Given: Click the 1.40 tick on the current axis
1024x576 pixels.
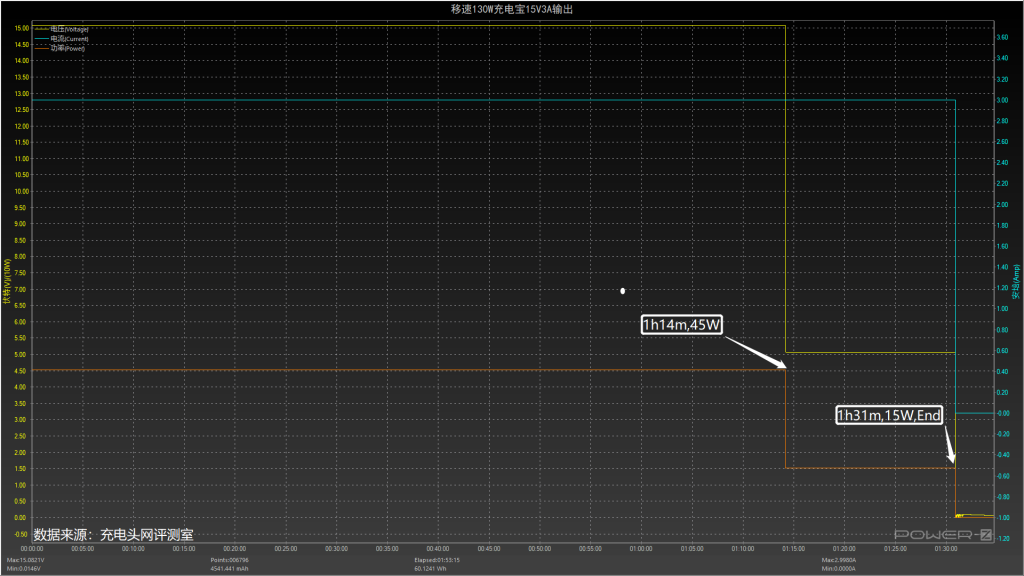Looking at the screenshot, I should coord(1002,267).
